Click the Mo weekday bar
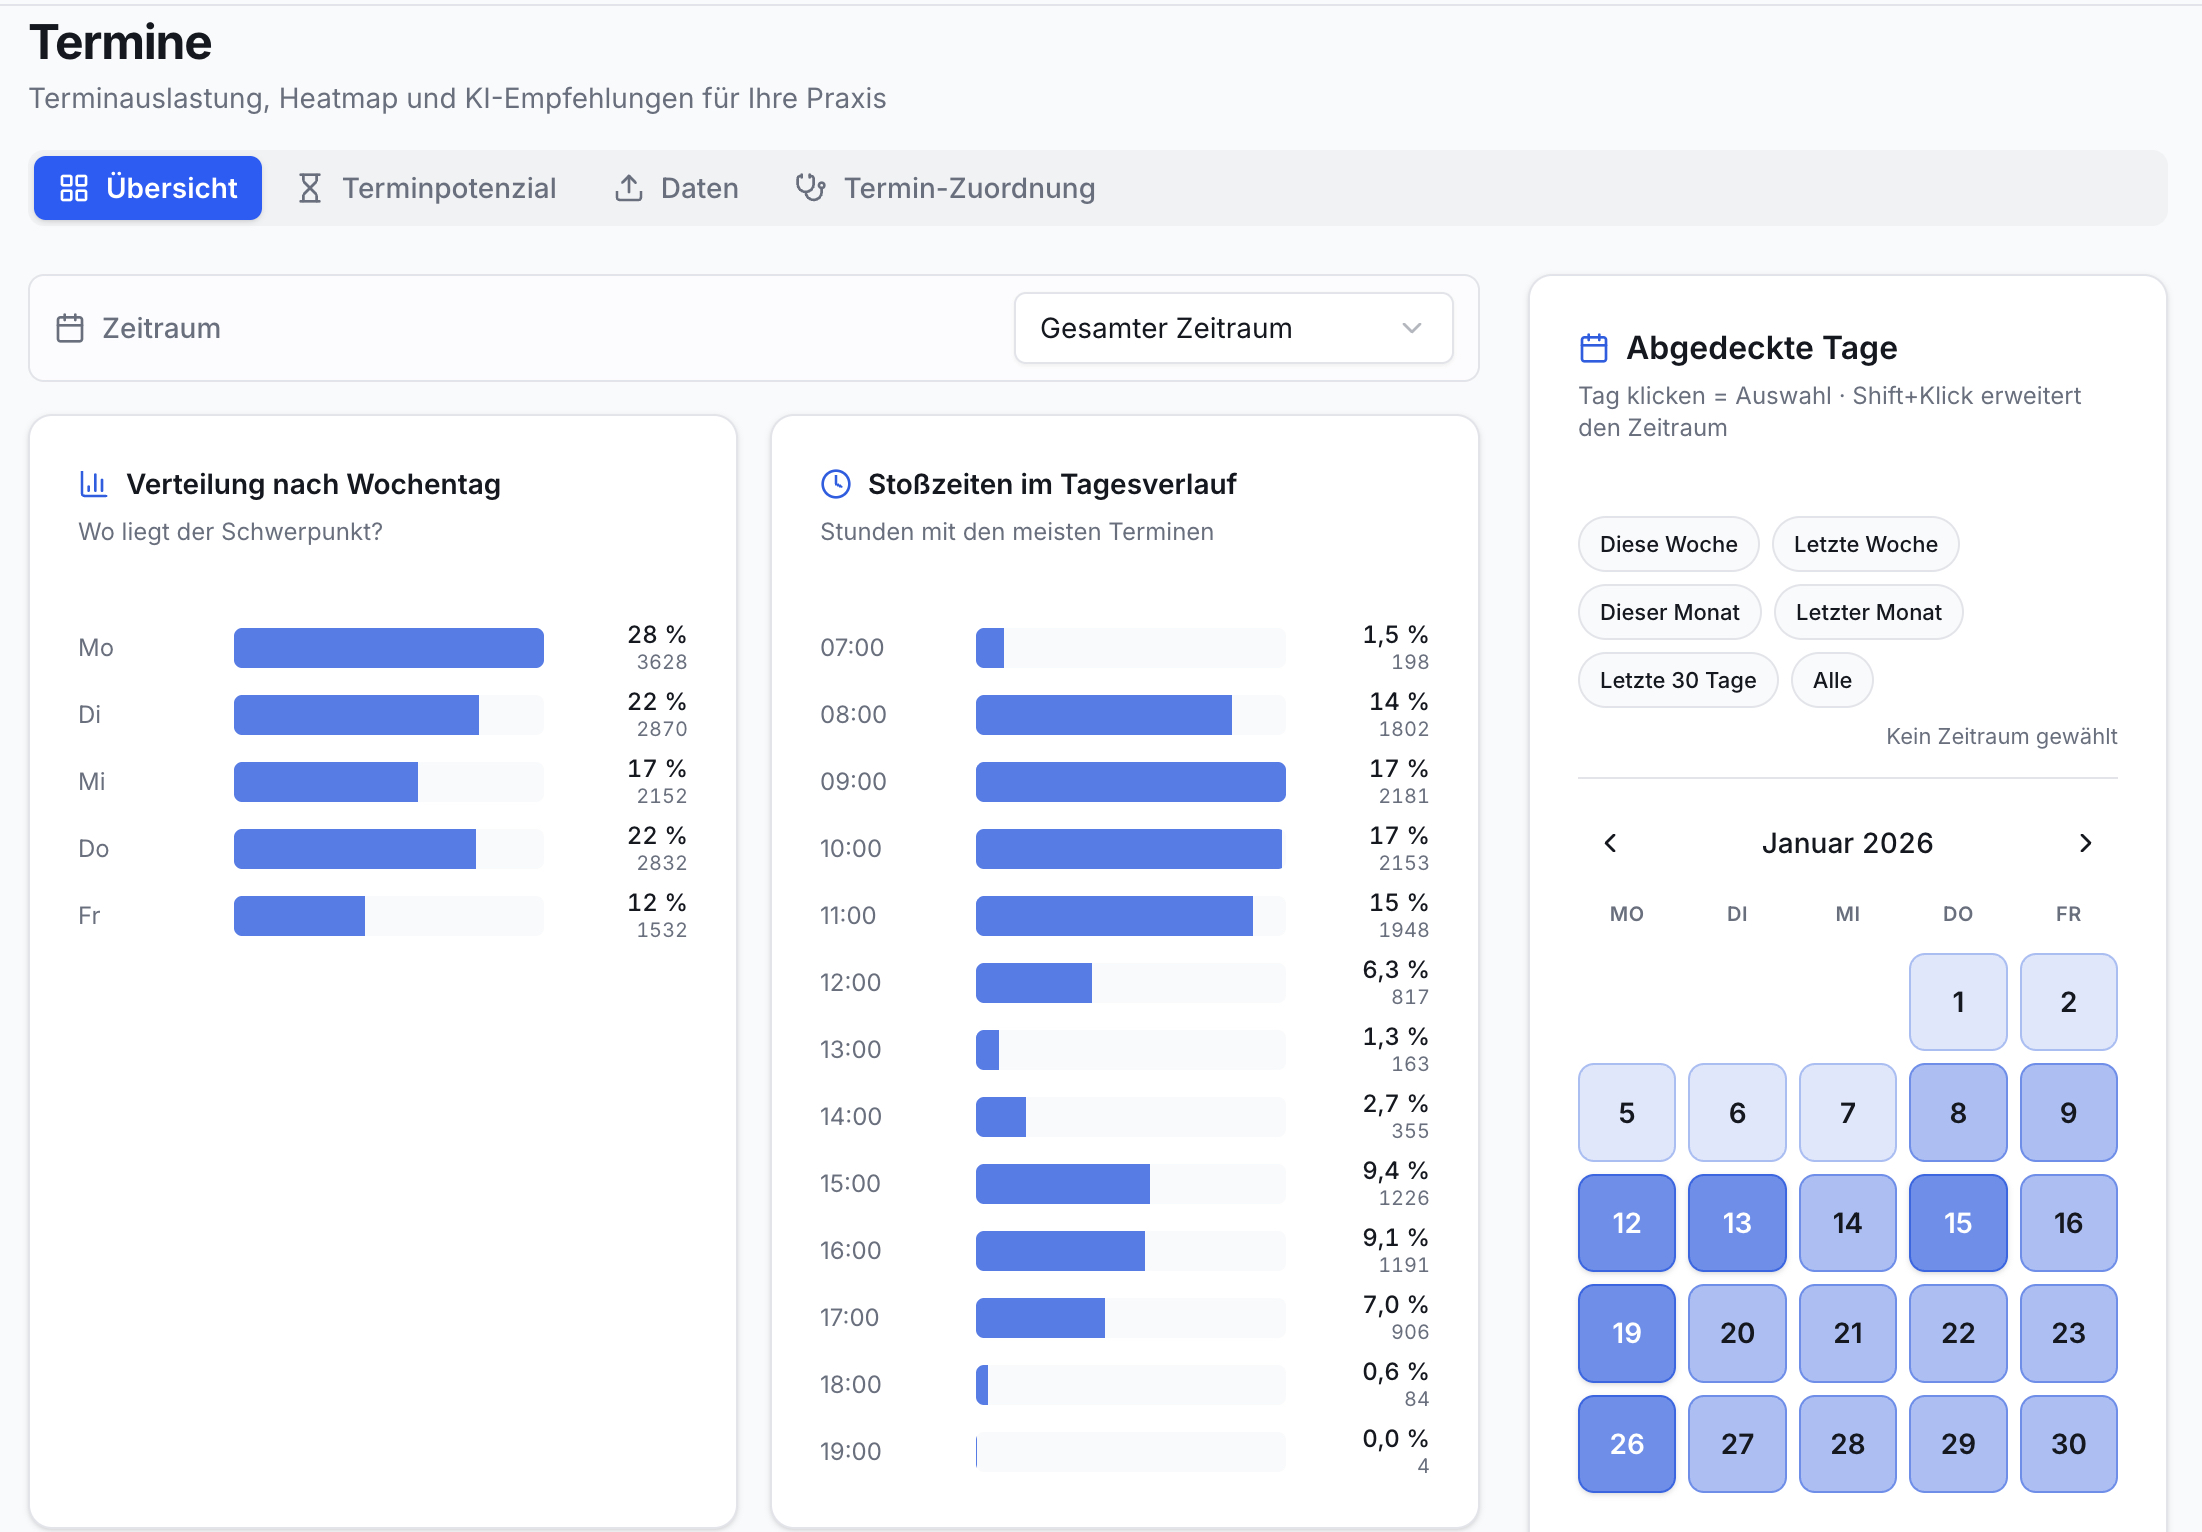The width and height of the screenshot is (2202, 1532). click(389, 648)
